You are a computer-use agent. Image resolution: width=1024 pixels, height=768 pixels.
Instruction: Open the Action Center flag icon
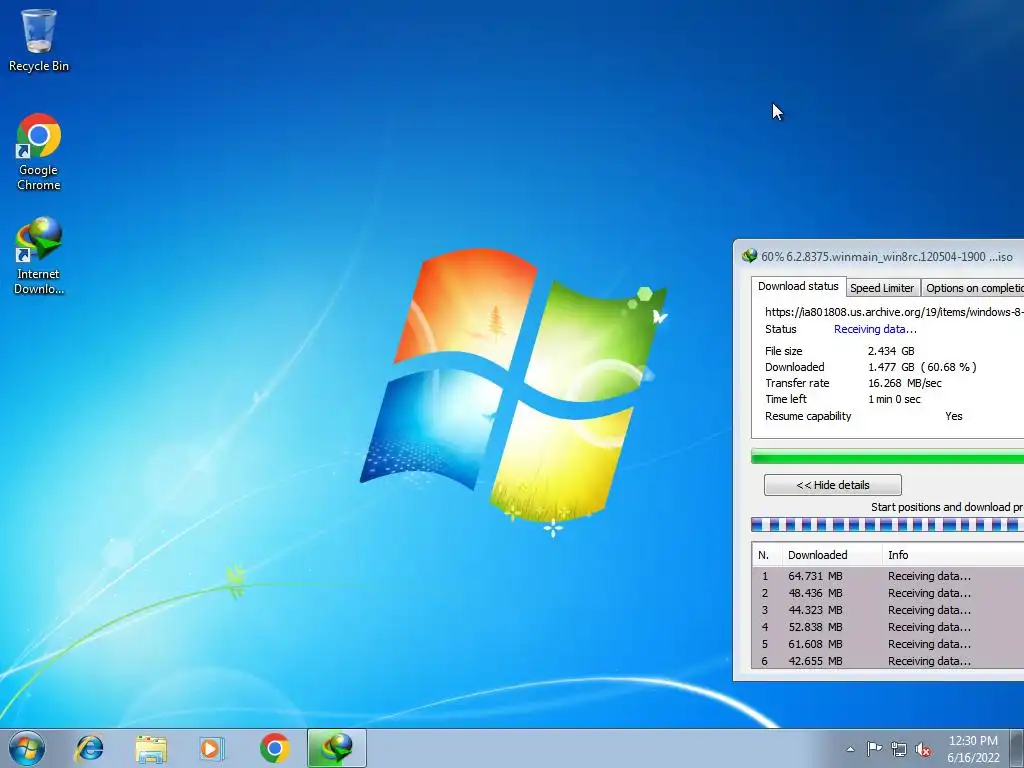tap(874, 749)
